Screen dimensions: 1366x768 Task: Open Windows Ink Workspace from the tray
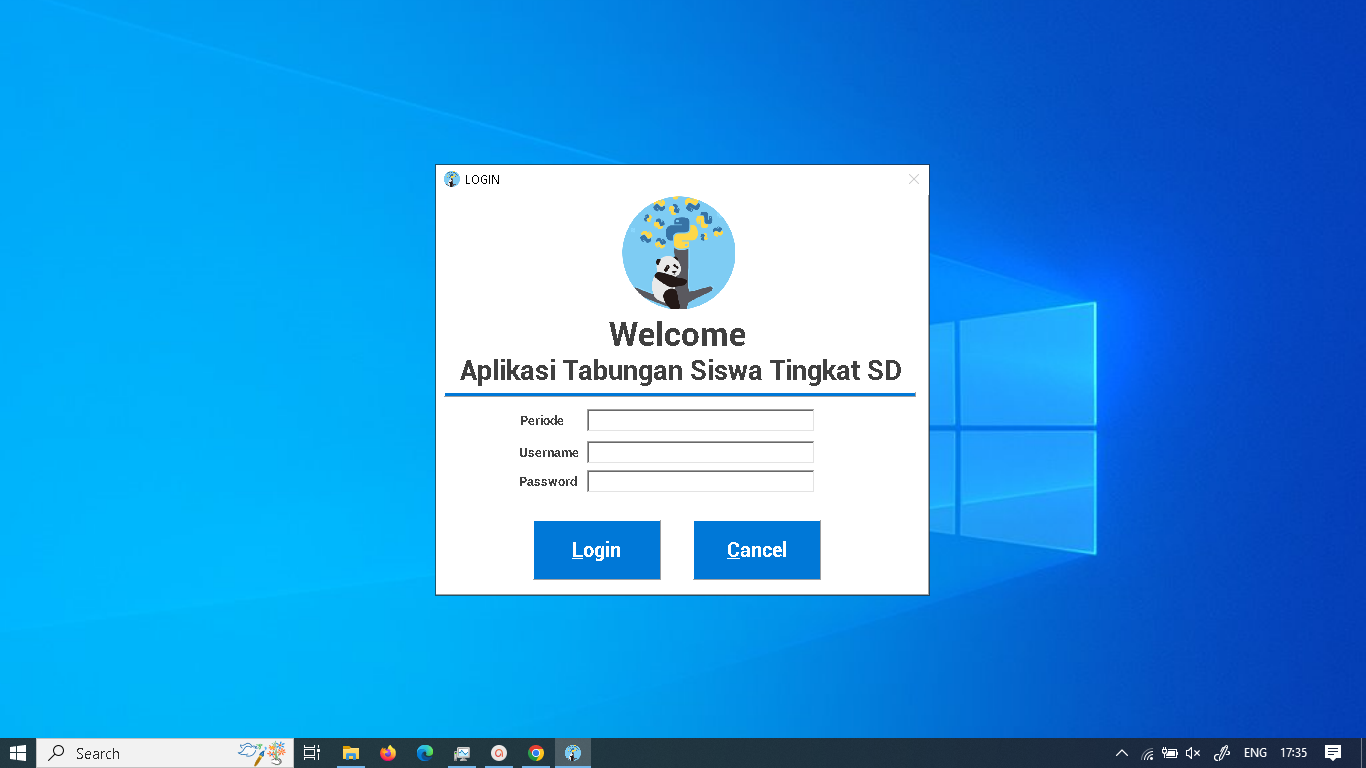tap(1221, 753)
